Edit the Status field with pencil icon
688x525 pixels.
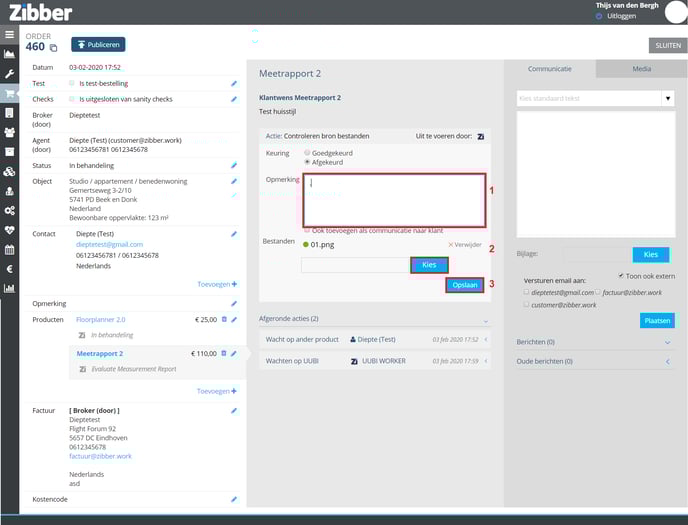click(234, 165)
